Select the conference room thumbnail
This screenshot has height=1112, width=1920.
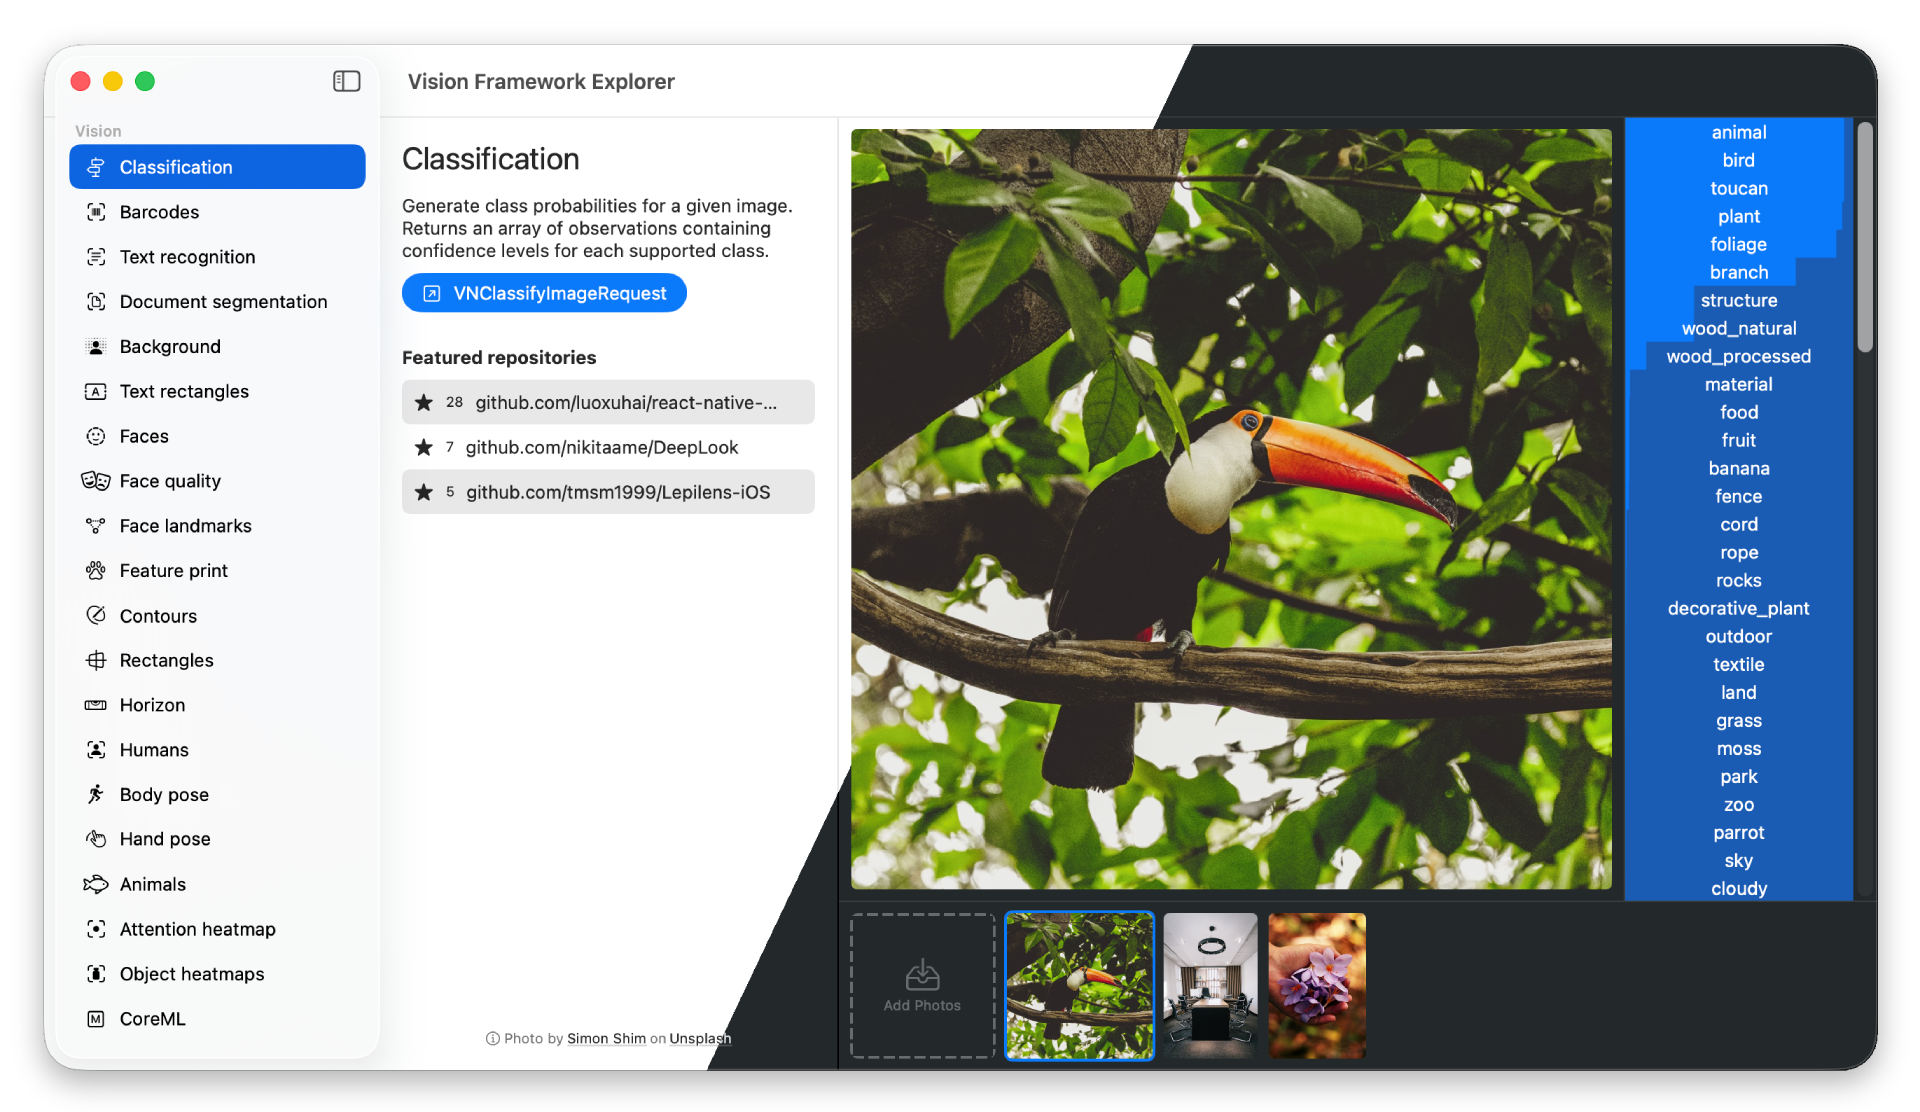click(x=1210, y=986)
